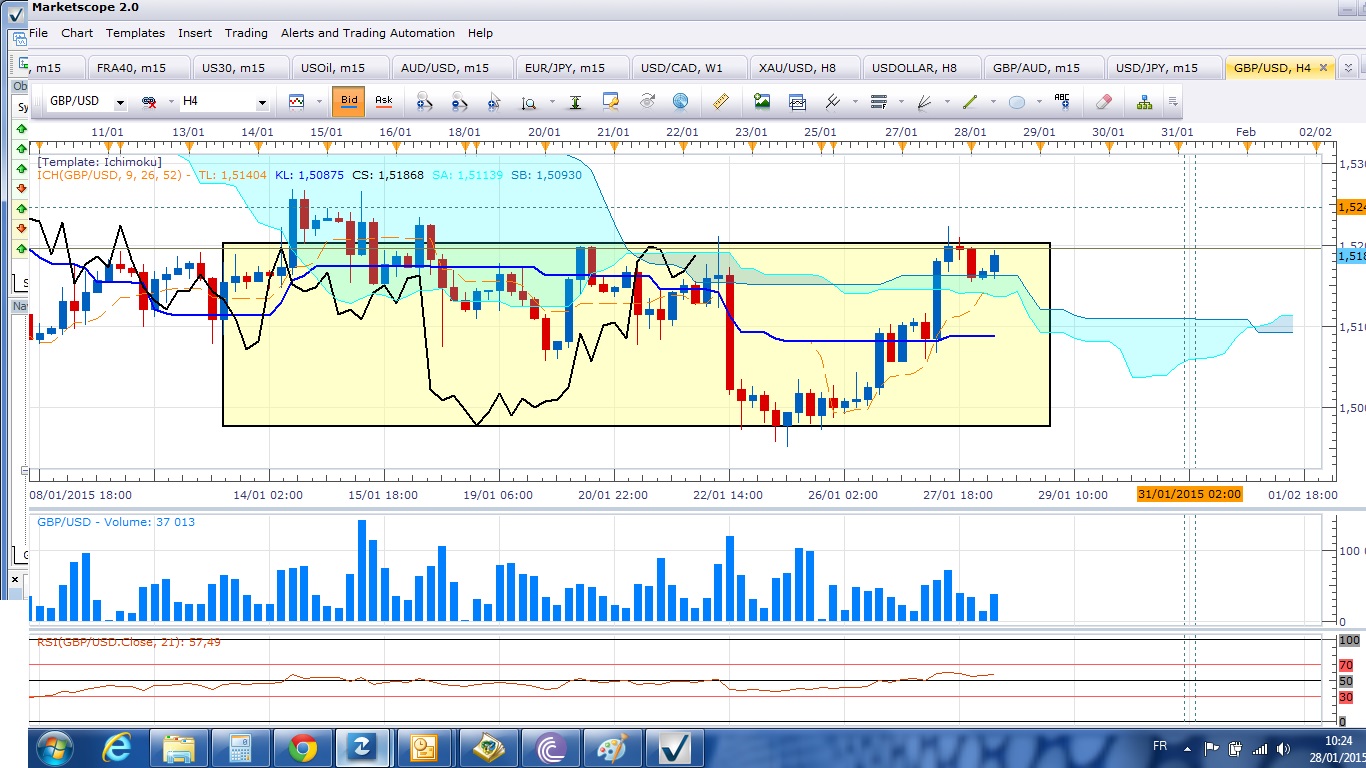The image size is (1366, 768).
Task: Open Google Chrome from the taskbar
Action: pyautogui.click(x=302, y=747)
